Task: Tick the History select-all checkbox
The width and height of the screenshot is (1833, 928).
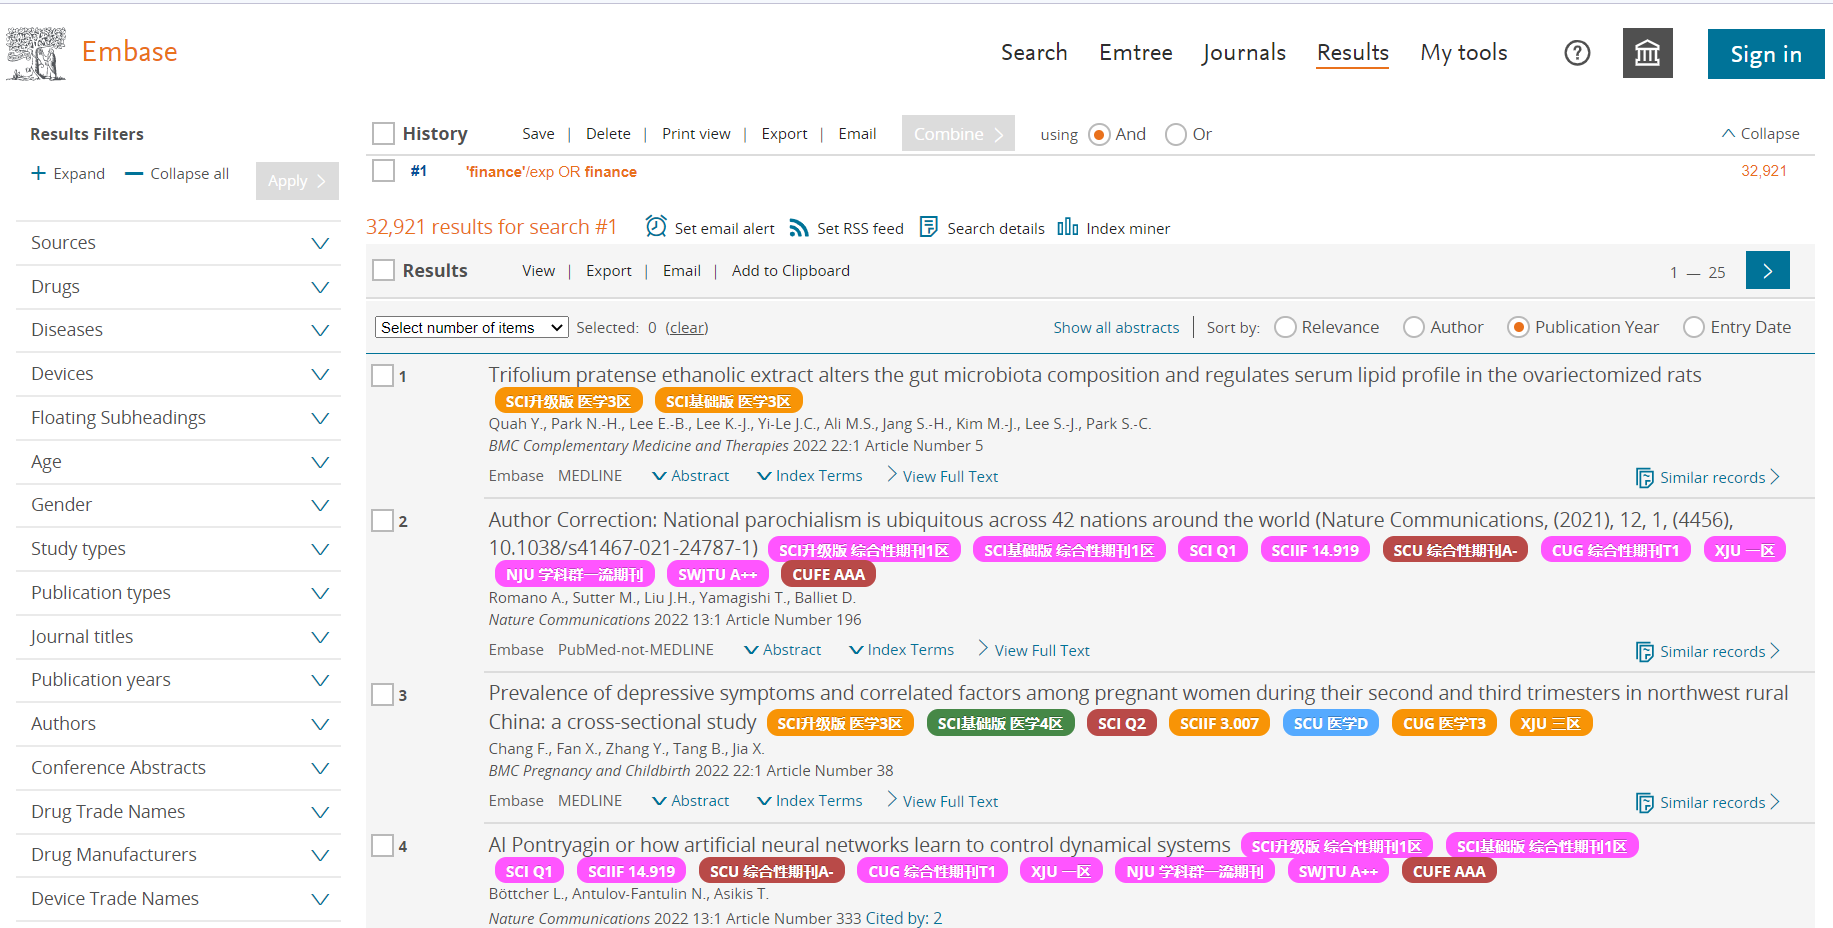Action: point(383,133)
